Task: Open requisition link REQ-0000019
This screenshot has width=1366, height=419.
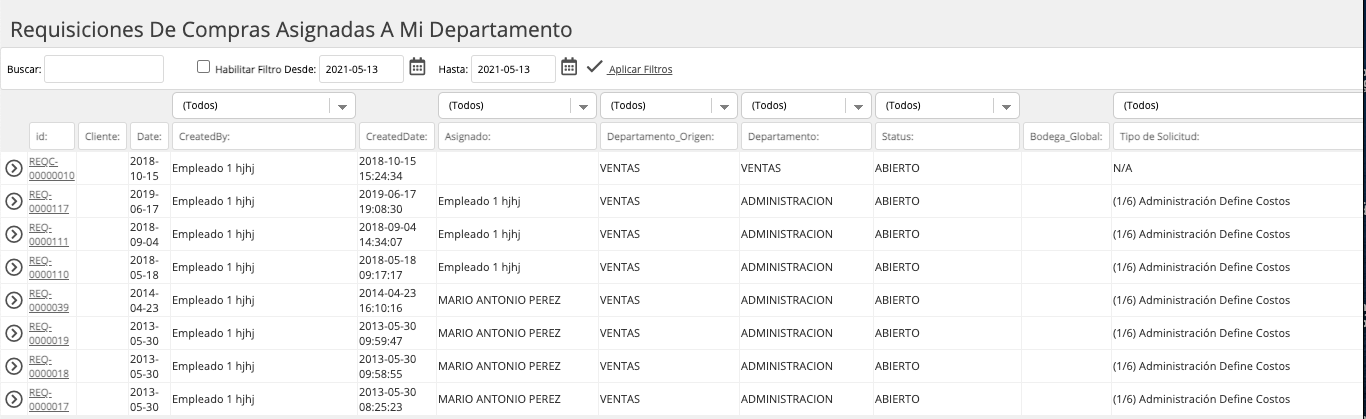Action: [x=49, y=333]
